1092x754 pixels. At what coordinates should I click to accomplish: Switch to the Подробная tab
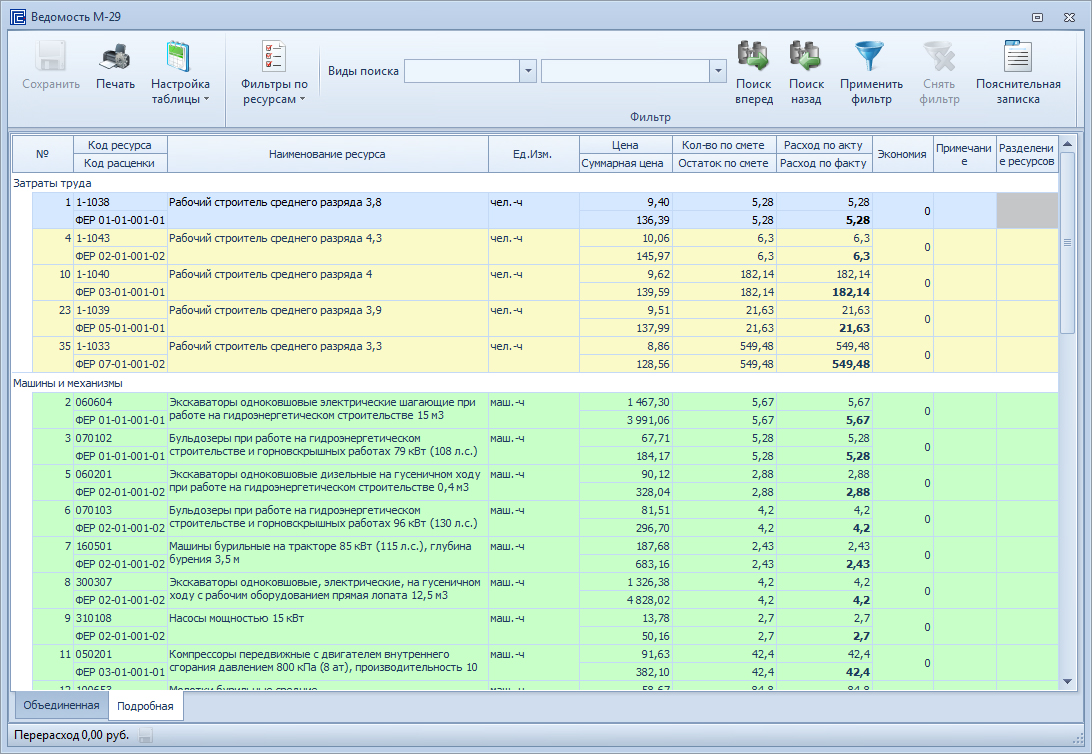point(145,706)
